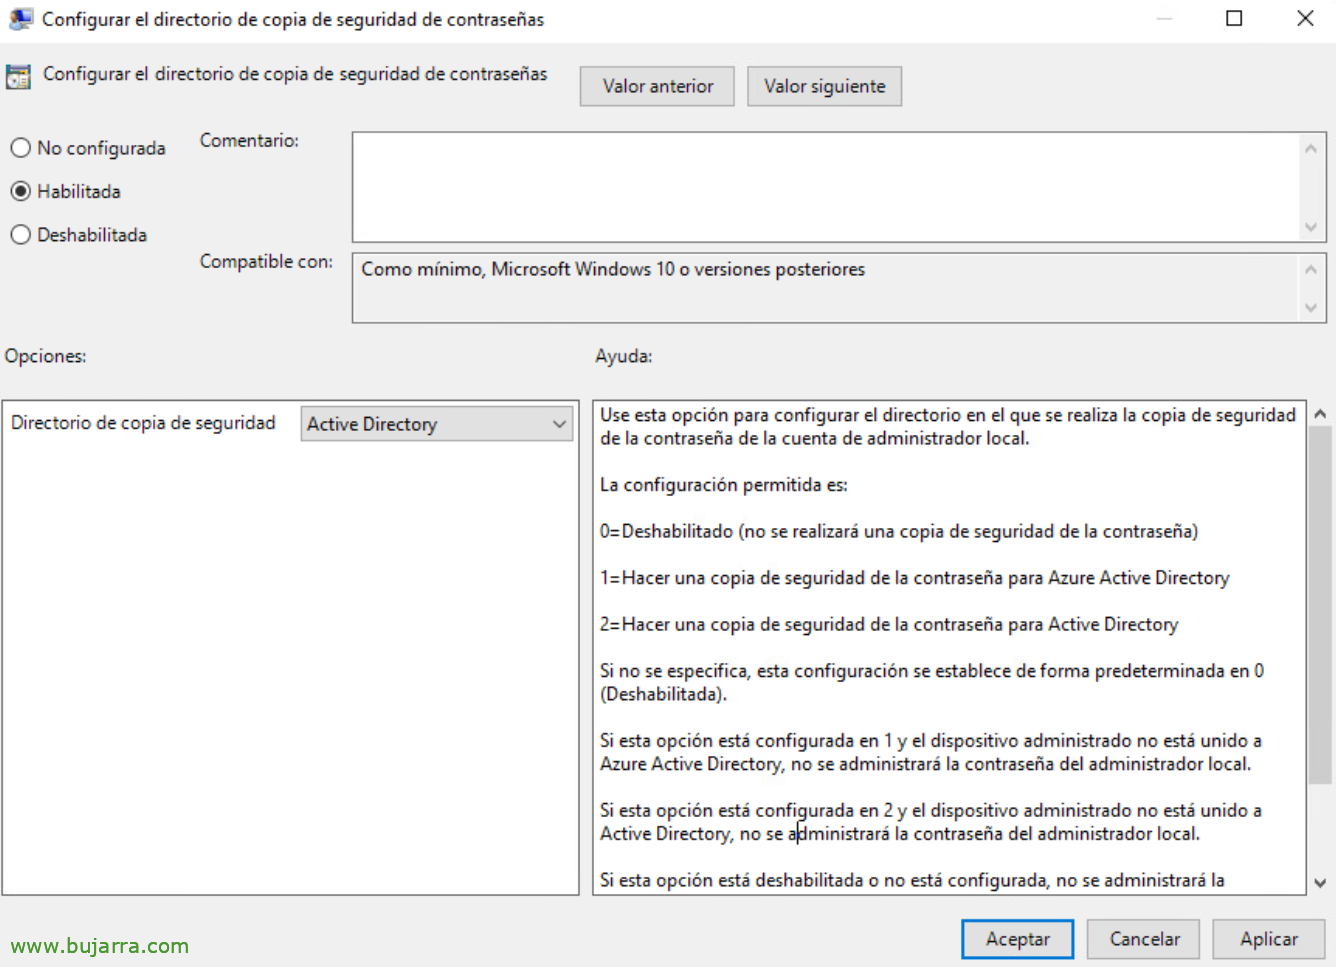This screenshot has height=967, width=1336.
Task: Click the Valor anterior button
Action: tap(657, 86)
